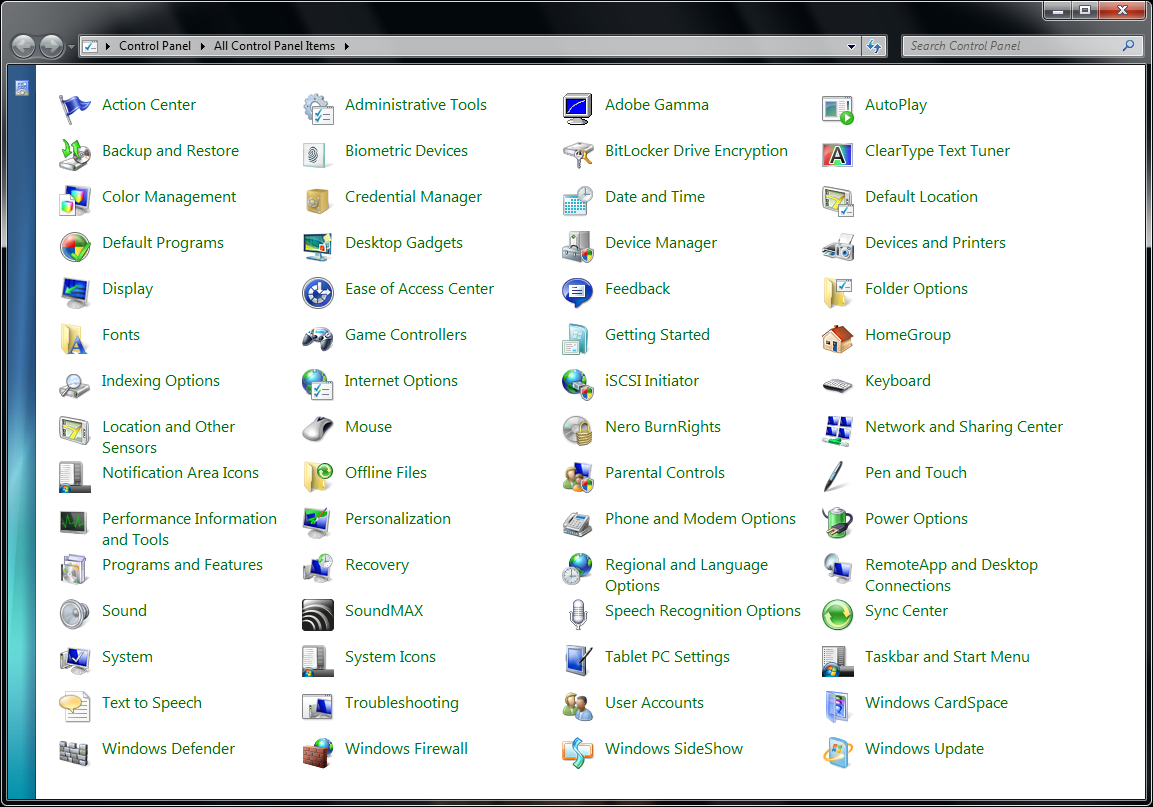Click the Forward navigation button
Screen dimensions: 1153x807
click(x=51, y=46)
